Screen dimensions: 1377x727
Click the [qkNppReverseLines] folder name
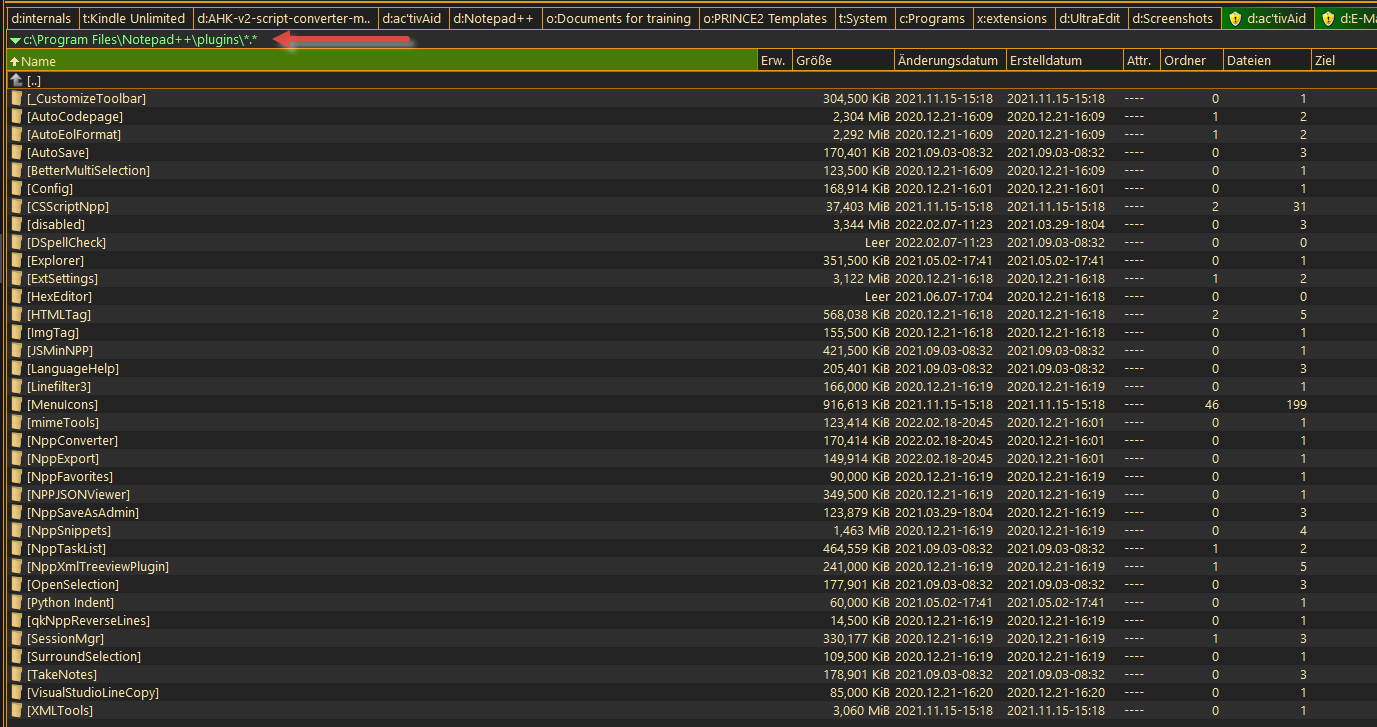(88, 621)
